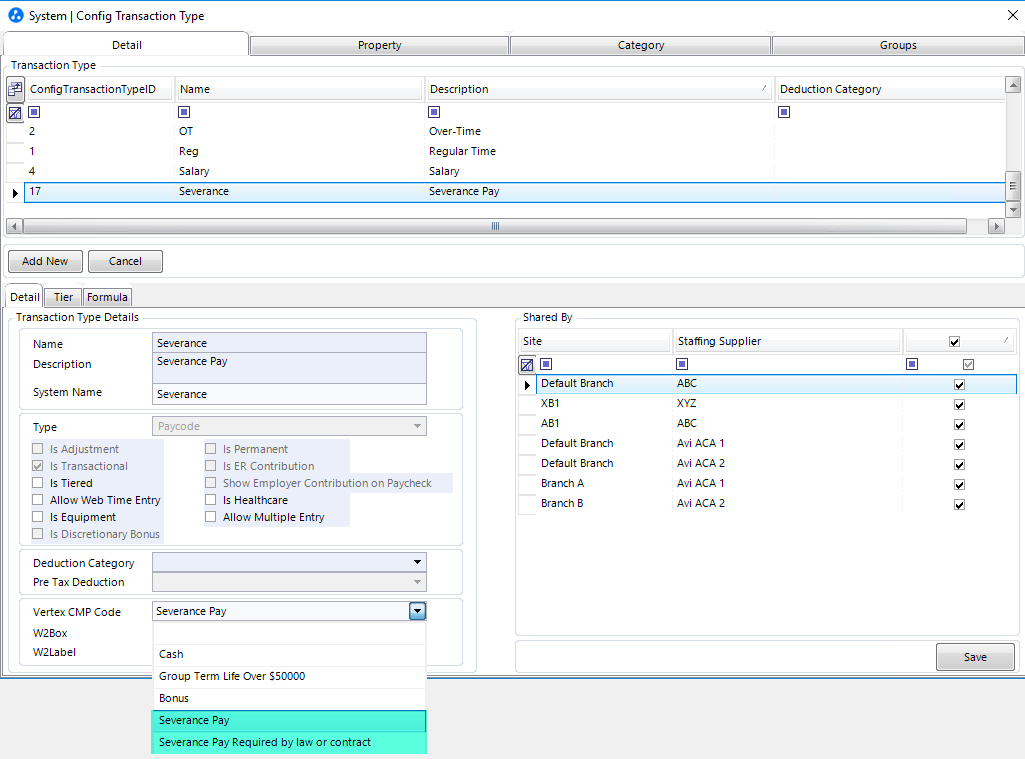Image resolution: width=1025 pixels, height=759 pixels.
Task: Click the vertical scrollbar thumb of Transaction Type grid
Action: 1013,186
